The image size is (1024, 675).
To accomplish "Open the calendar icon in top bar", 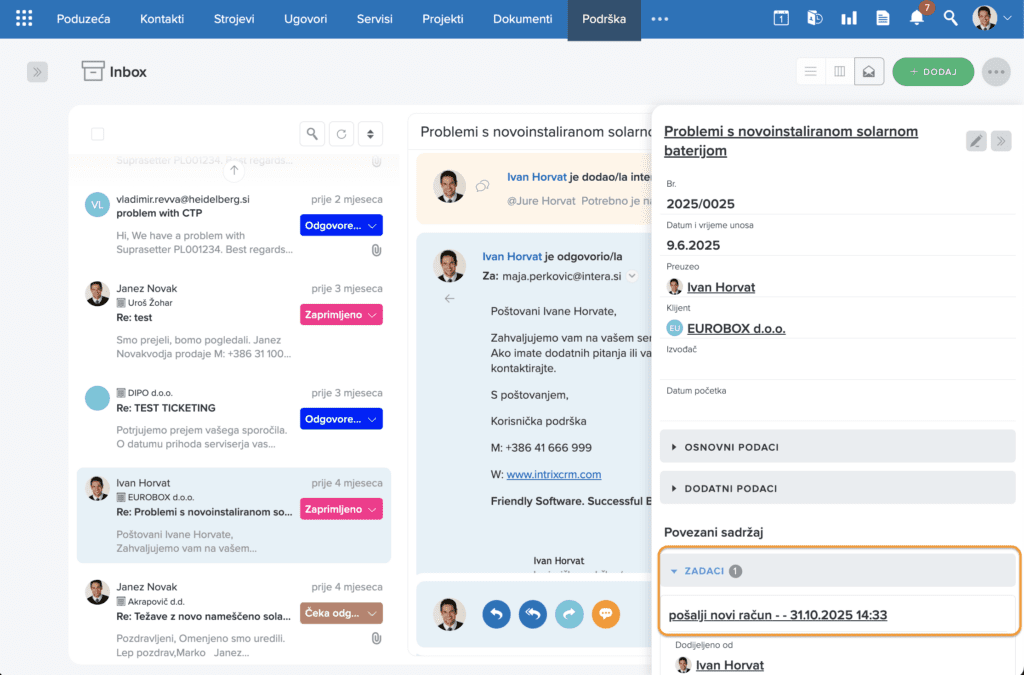I will (781, 18).
